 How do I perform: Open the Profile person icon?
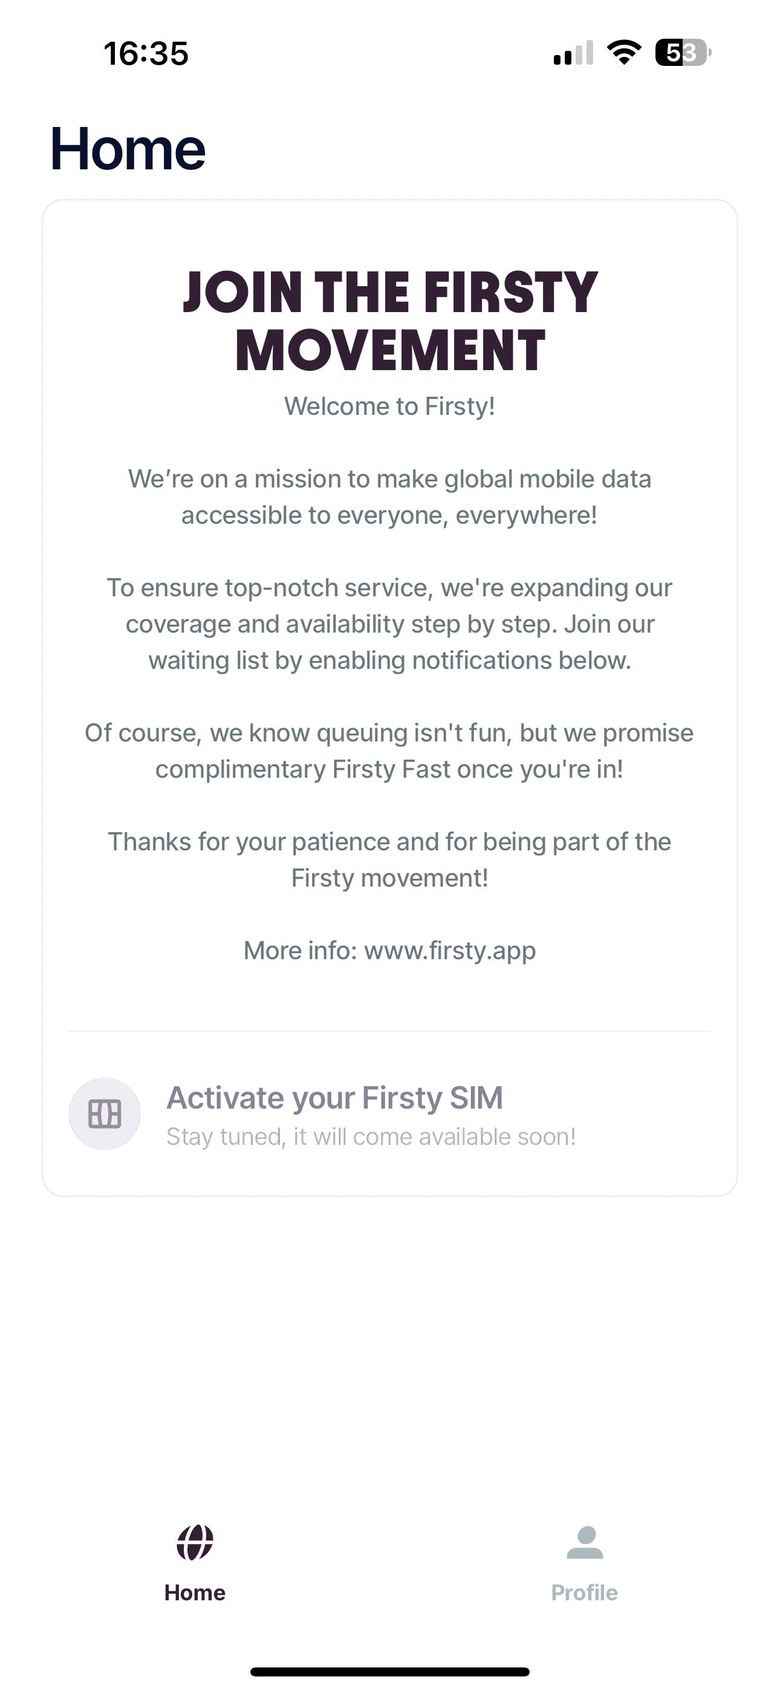(x=585, y=1542)
